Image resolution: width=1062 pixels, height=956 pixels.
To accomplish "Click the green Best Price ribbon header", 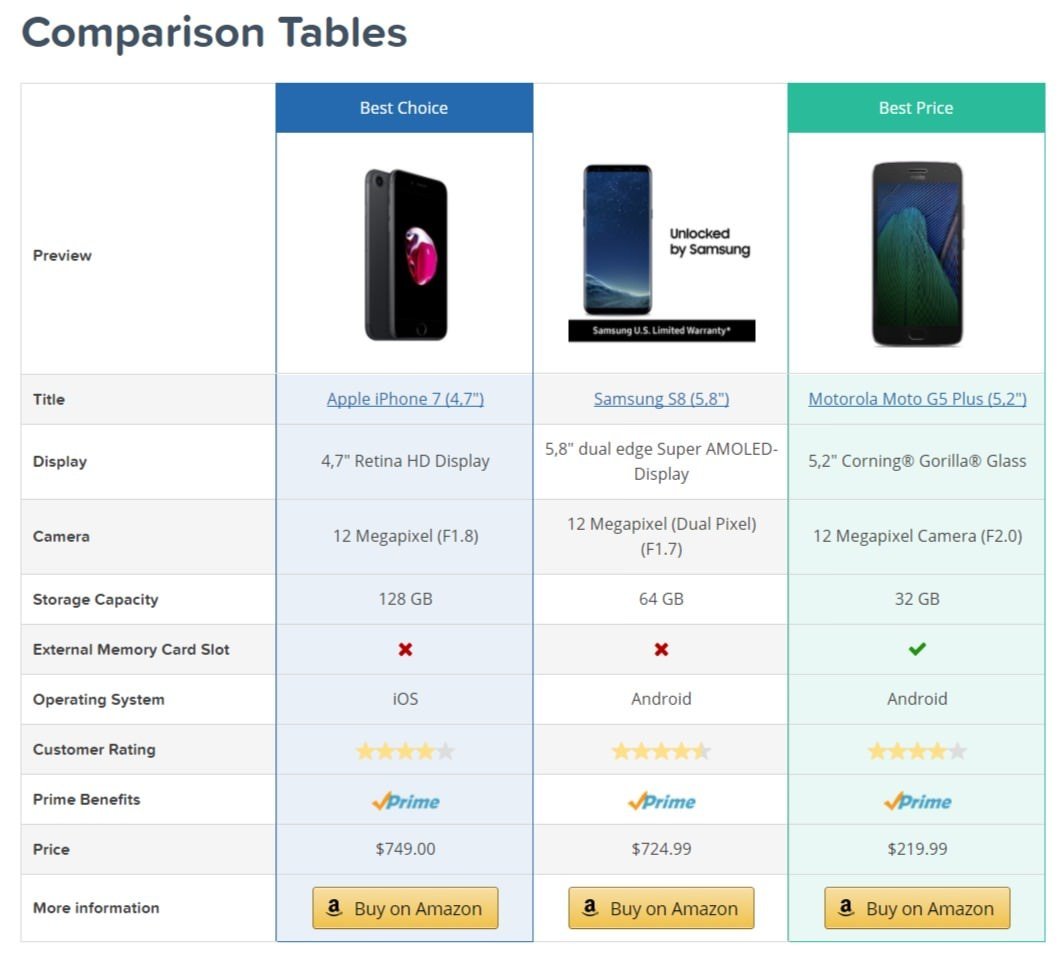I will coord(916,108).
